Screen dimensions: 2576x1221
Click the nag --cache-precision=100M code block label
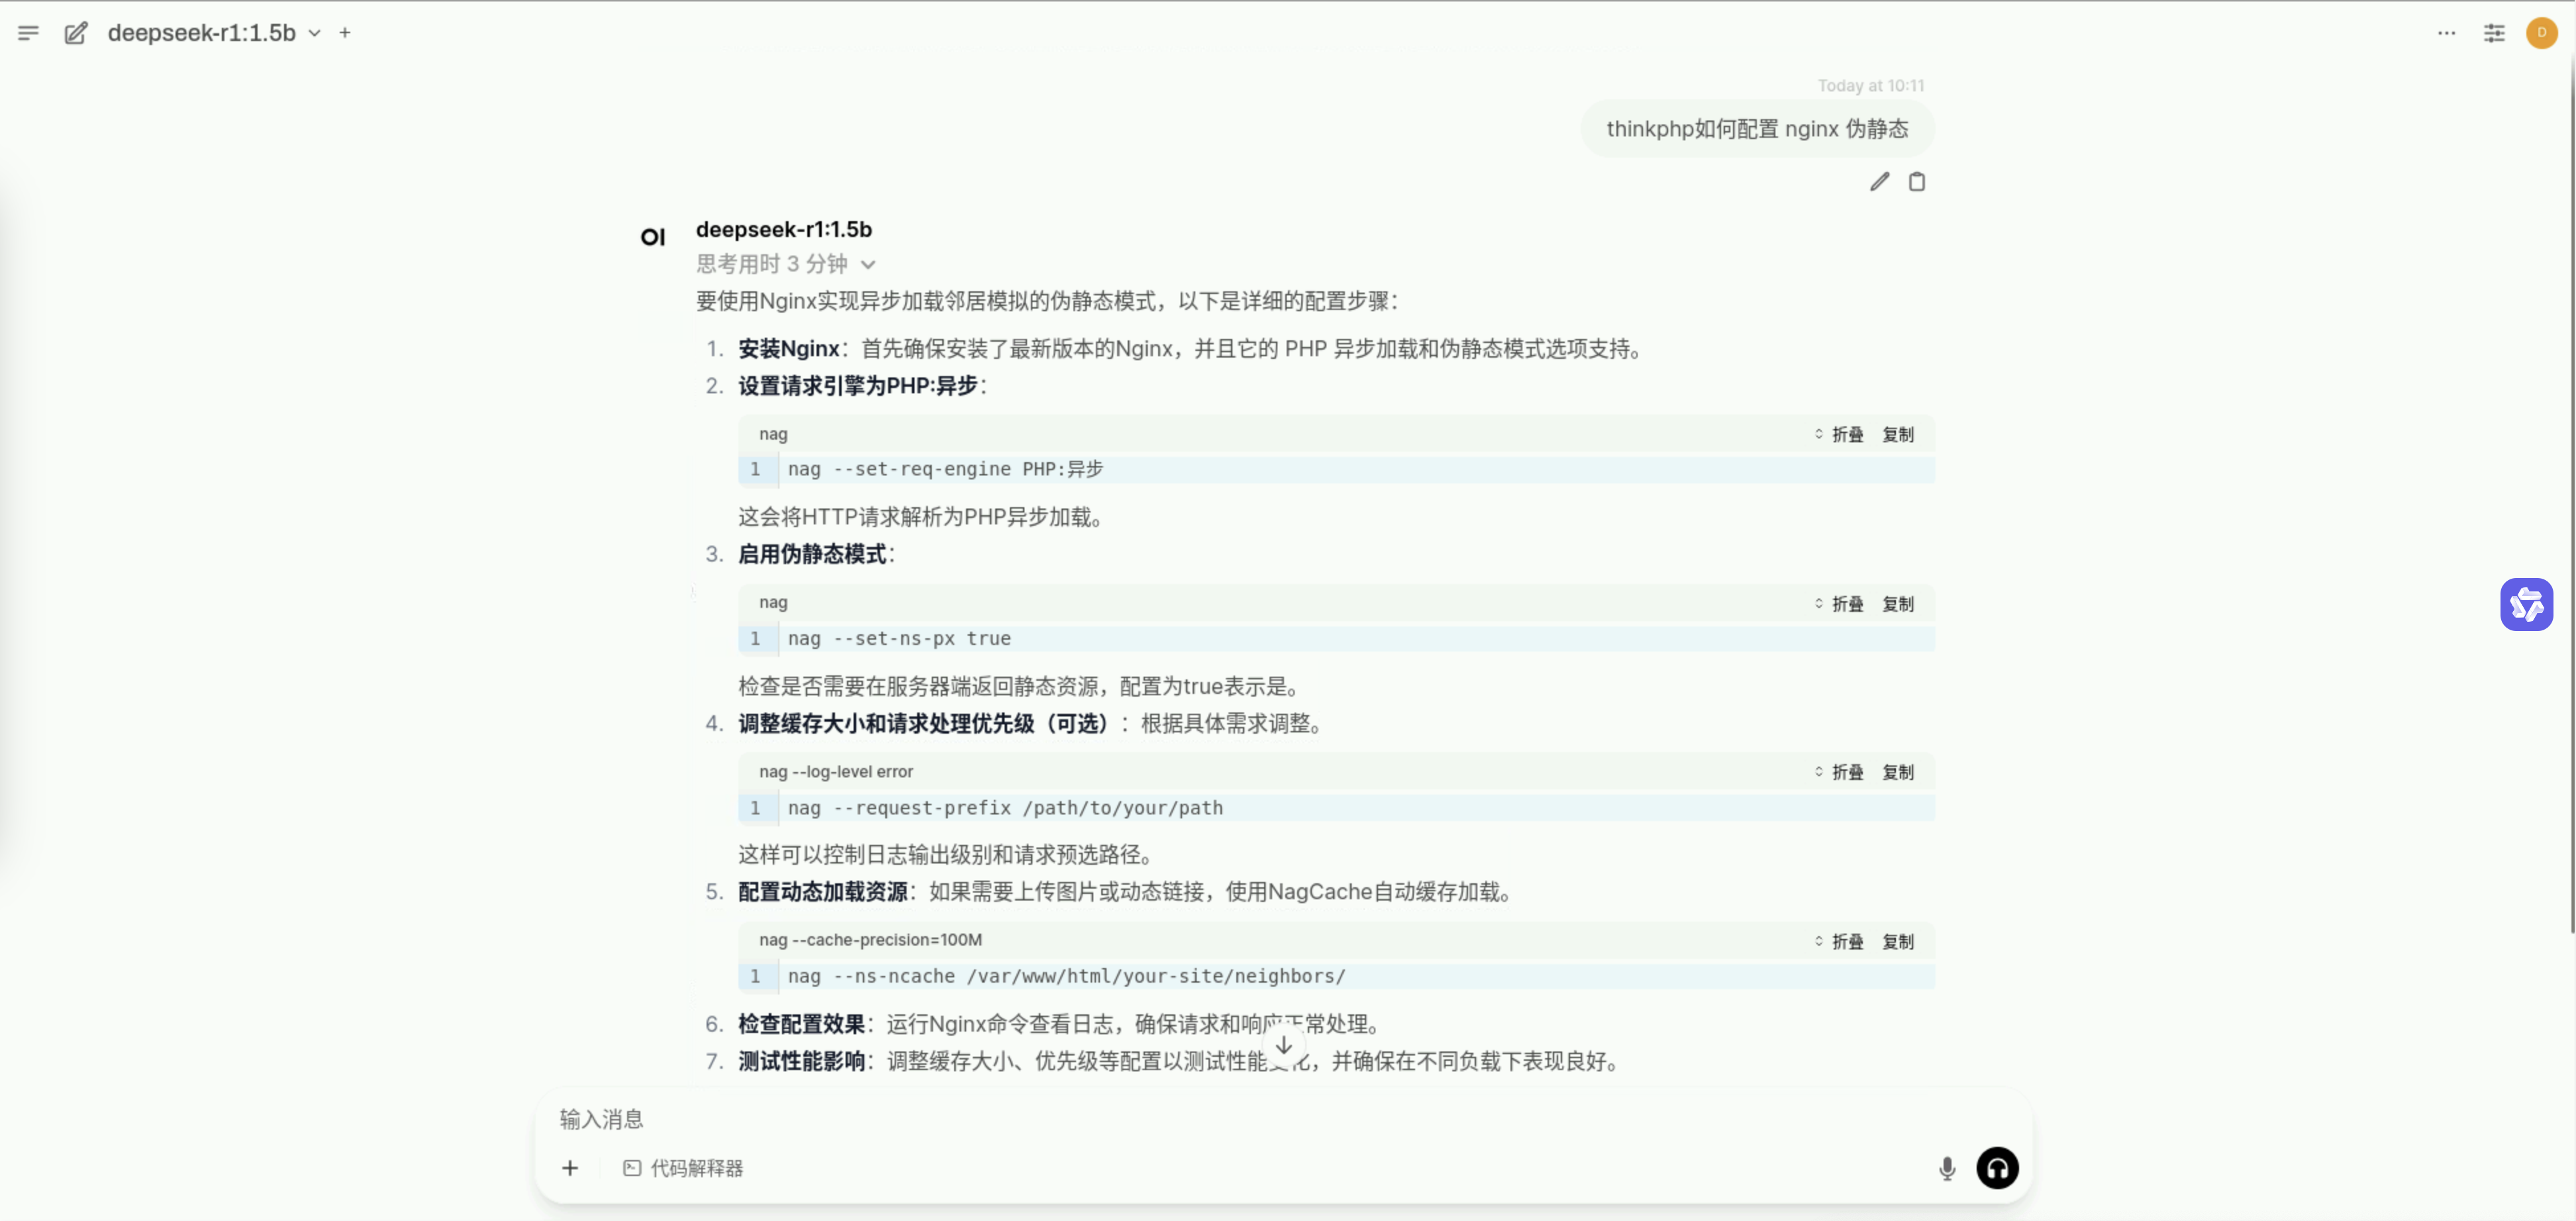point(870,940)
